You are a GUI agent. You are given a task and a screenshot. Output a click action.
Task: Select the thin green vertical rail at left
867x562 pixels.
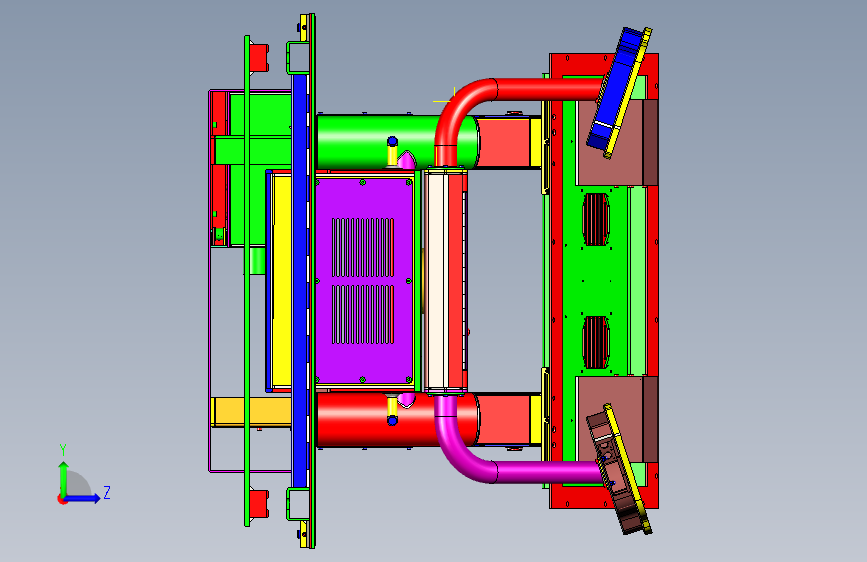(247, 281)
